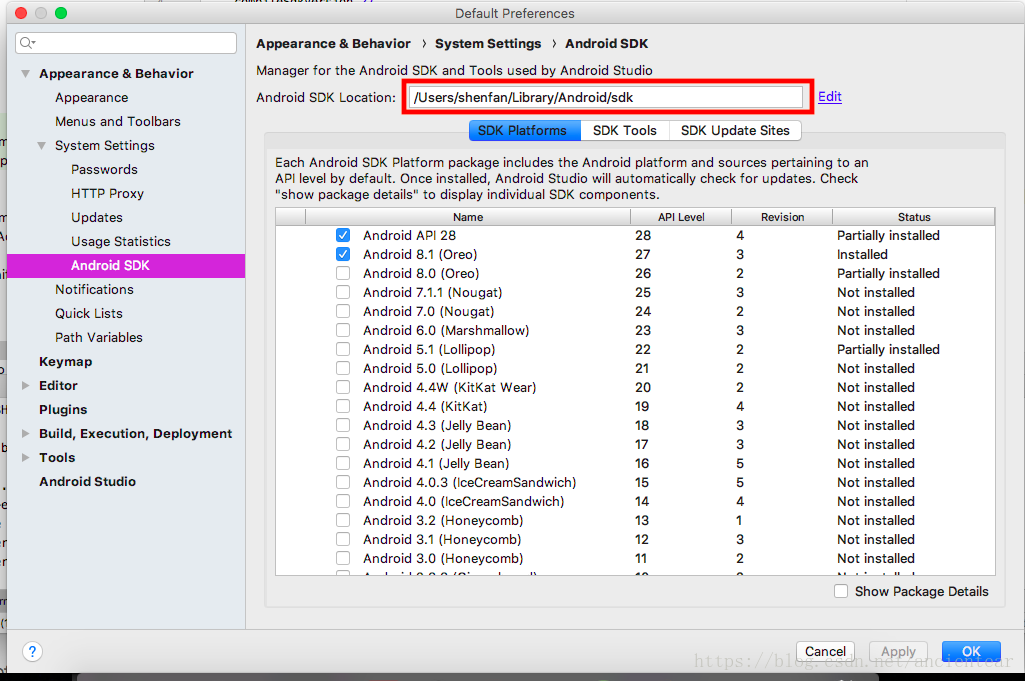1025x681 pixels.
Task: Click the Android SDK Location path field
Action: 605,97
